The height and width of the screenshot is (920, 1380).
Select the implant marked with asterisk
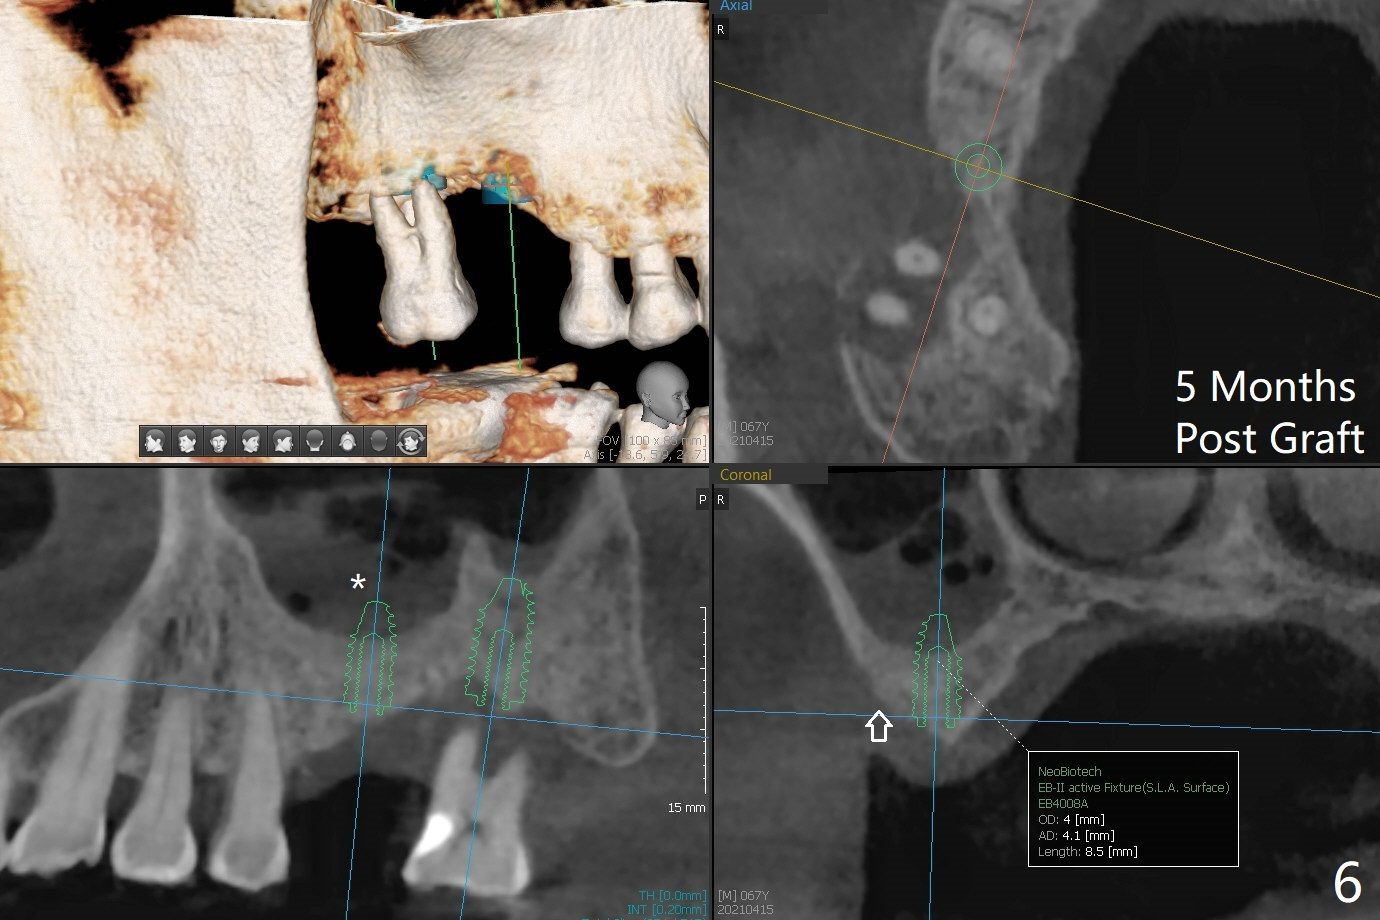click(x=371, y=658)
